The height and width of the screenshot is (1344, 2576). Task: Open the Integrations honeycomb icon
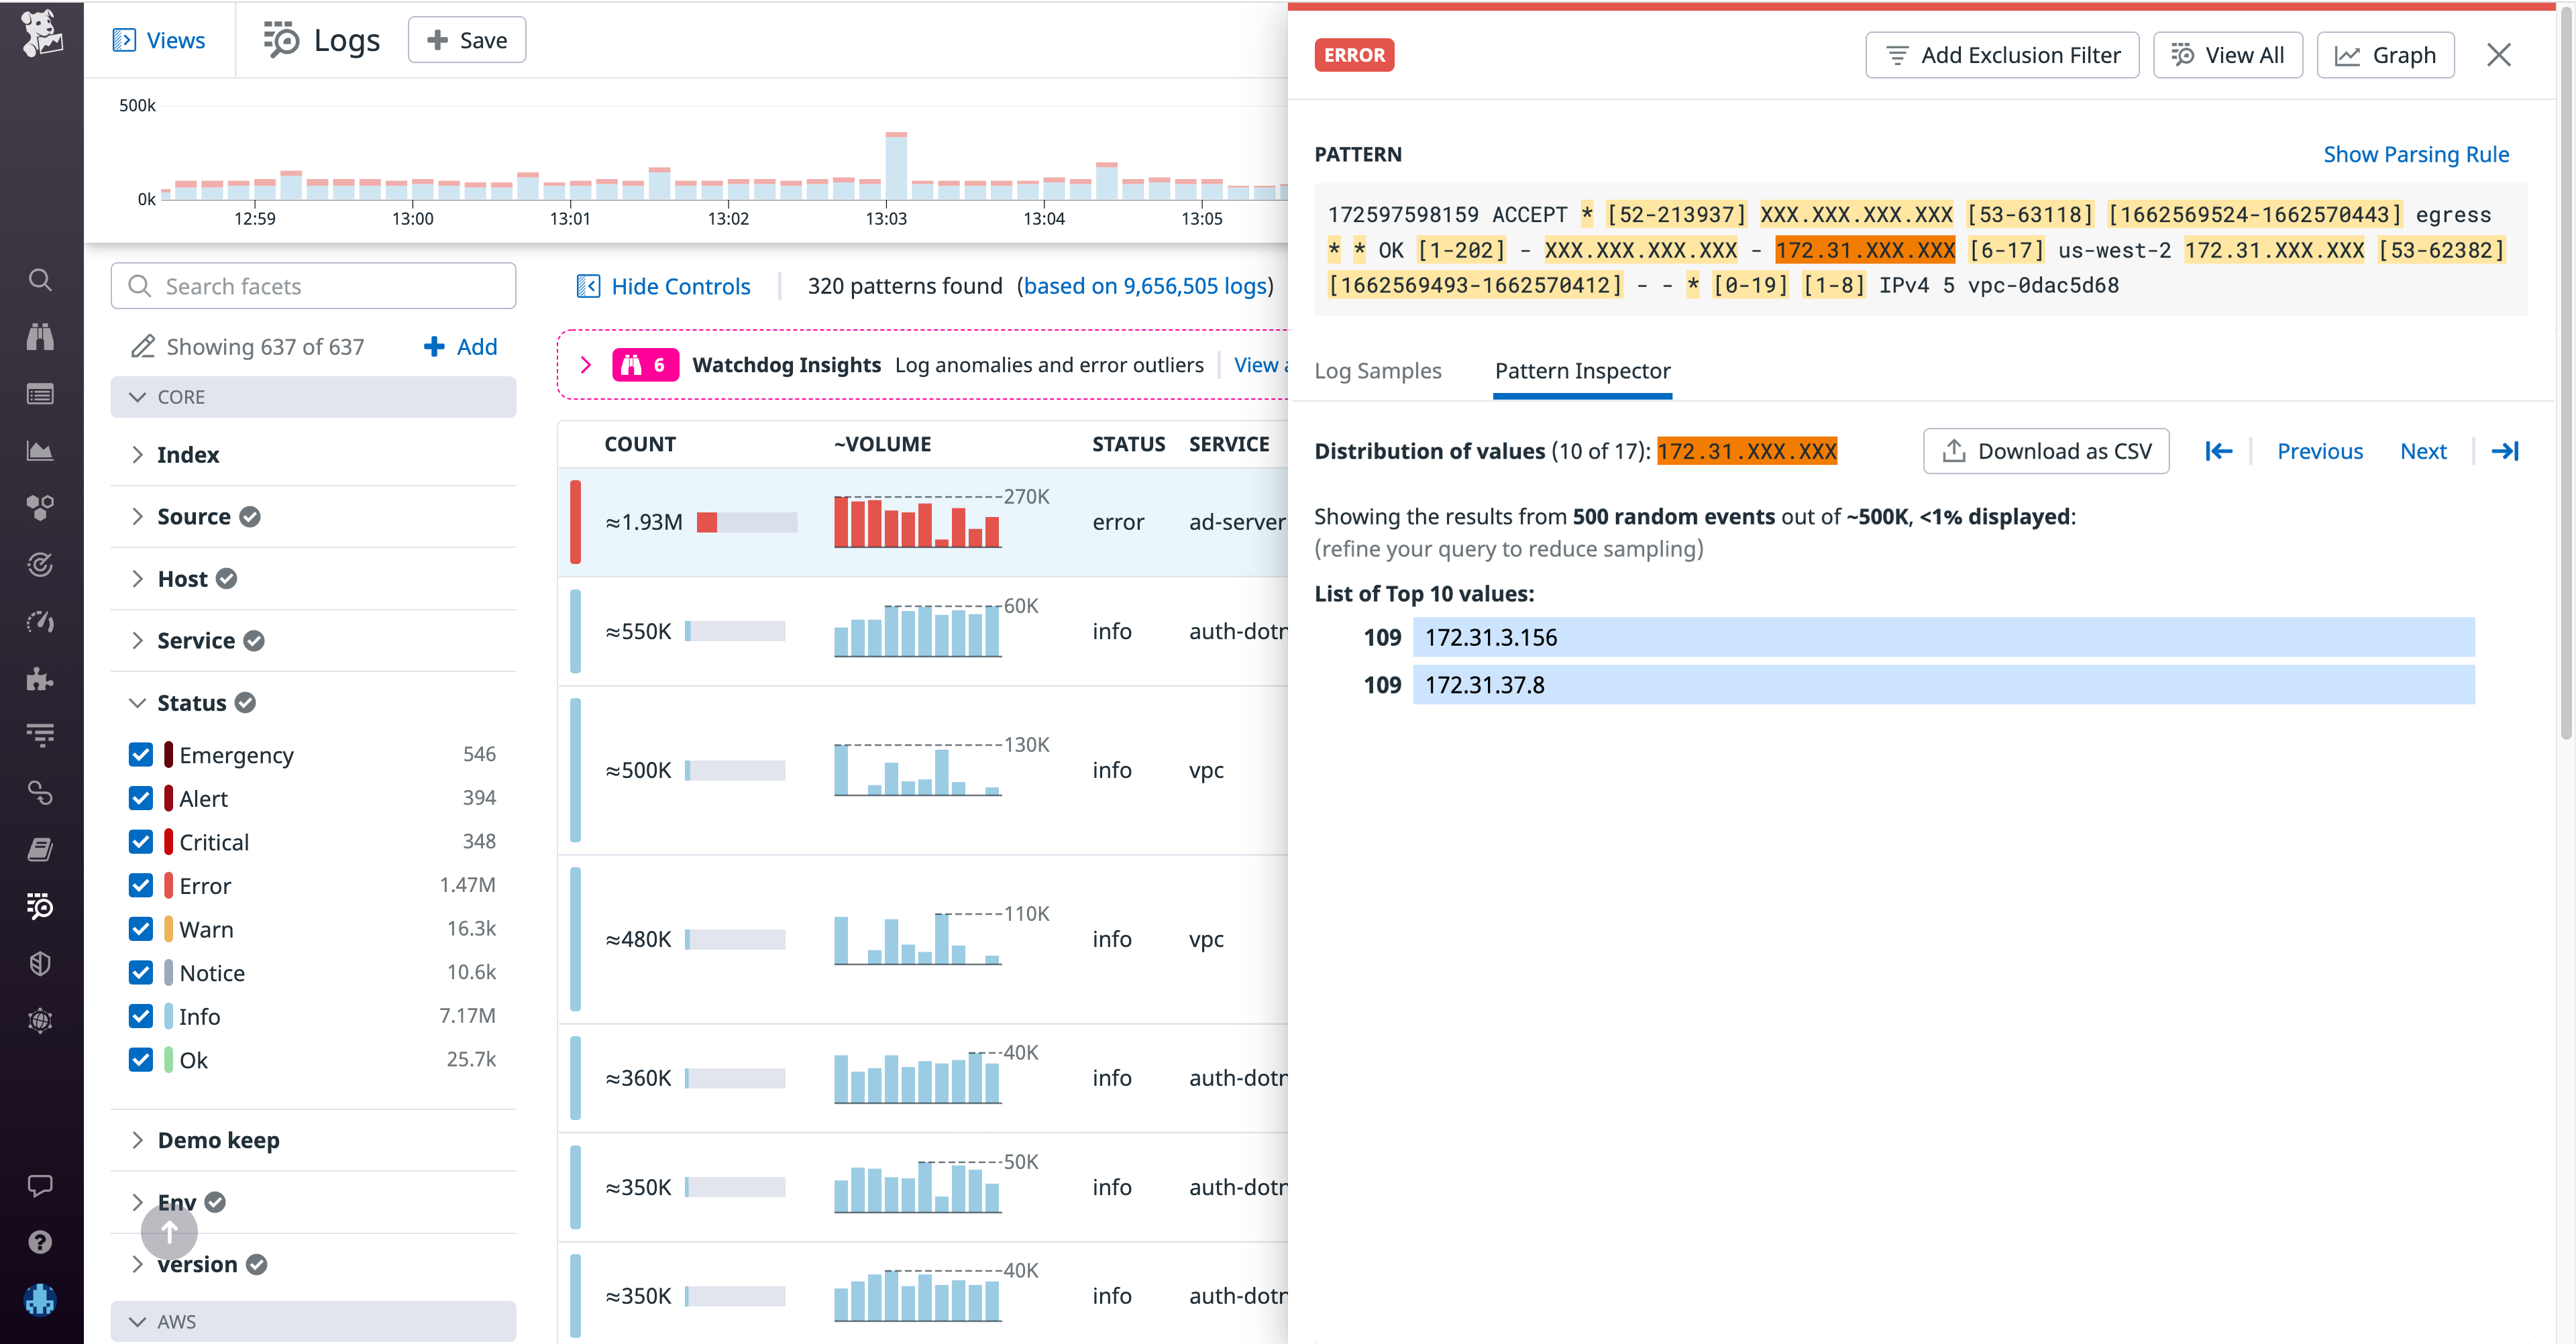click(x=40, y=507)
